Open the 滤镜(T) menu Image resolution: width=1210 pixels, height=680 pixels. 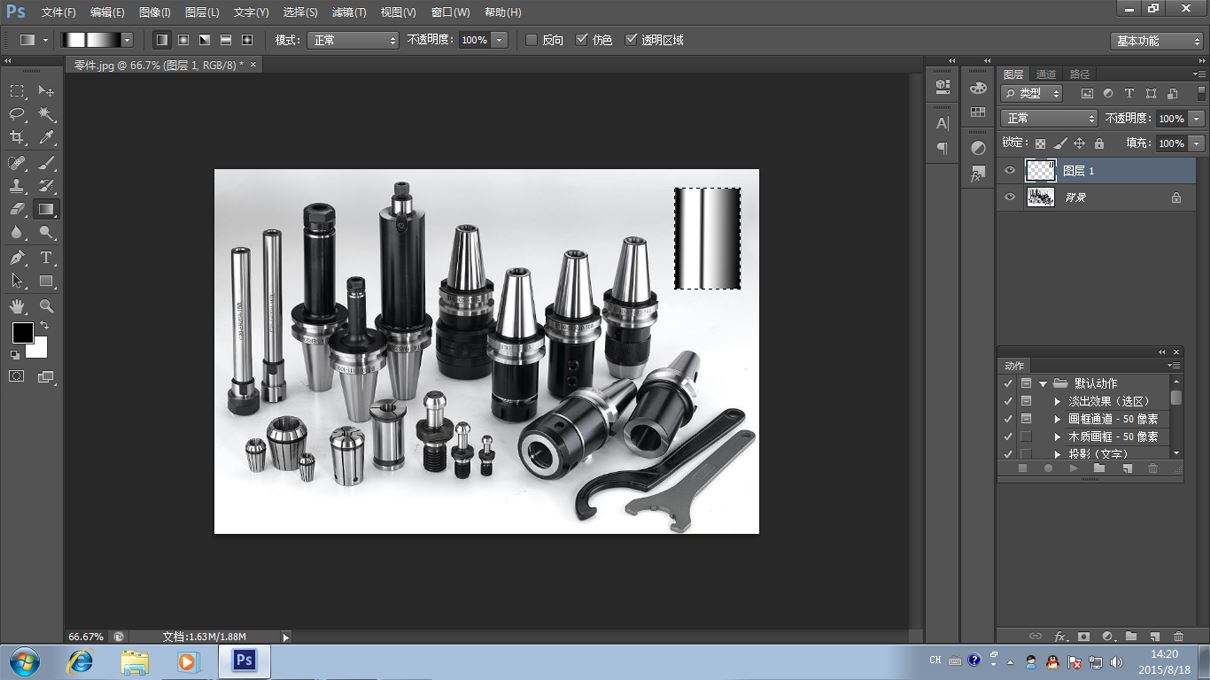[349, 12]
